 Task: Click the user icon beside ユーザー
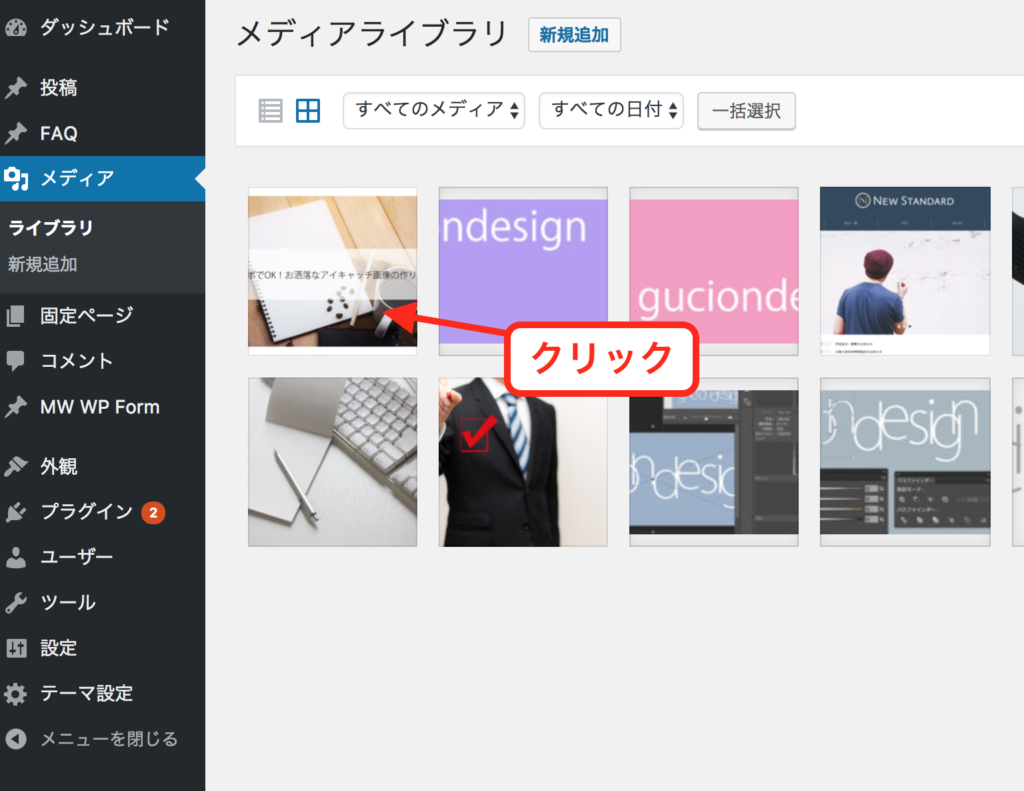[16, 557]
